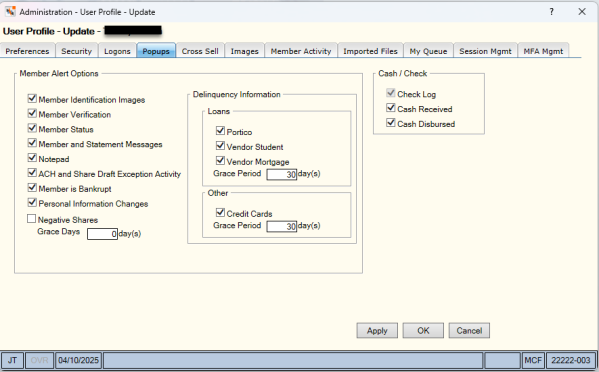Open the Session Mgmt tab
The width and height of the screenshot is (599, 372).
(x=485, y=51)
